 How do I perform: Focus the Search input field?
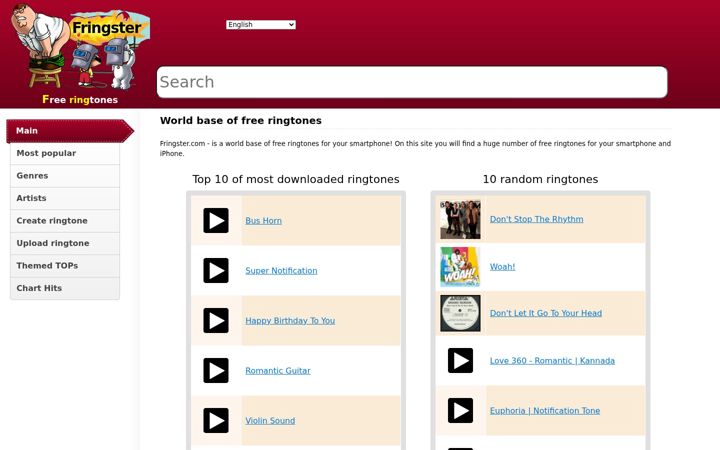point(412,82)
